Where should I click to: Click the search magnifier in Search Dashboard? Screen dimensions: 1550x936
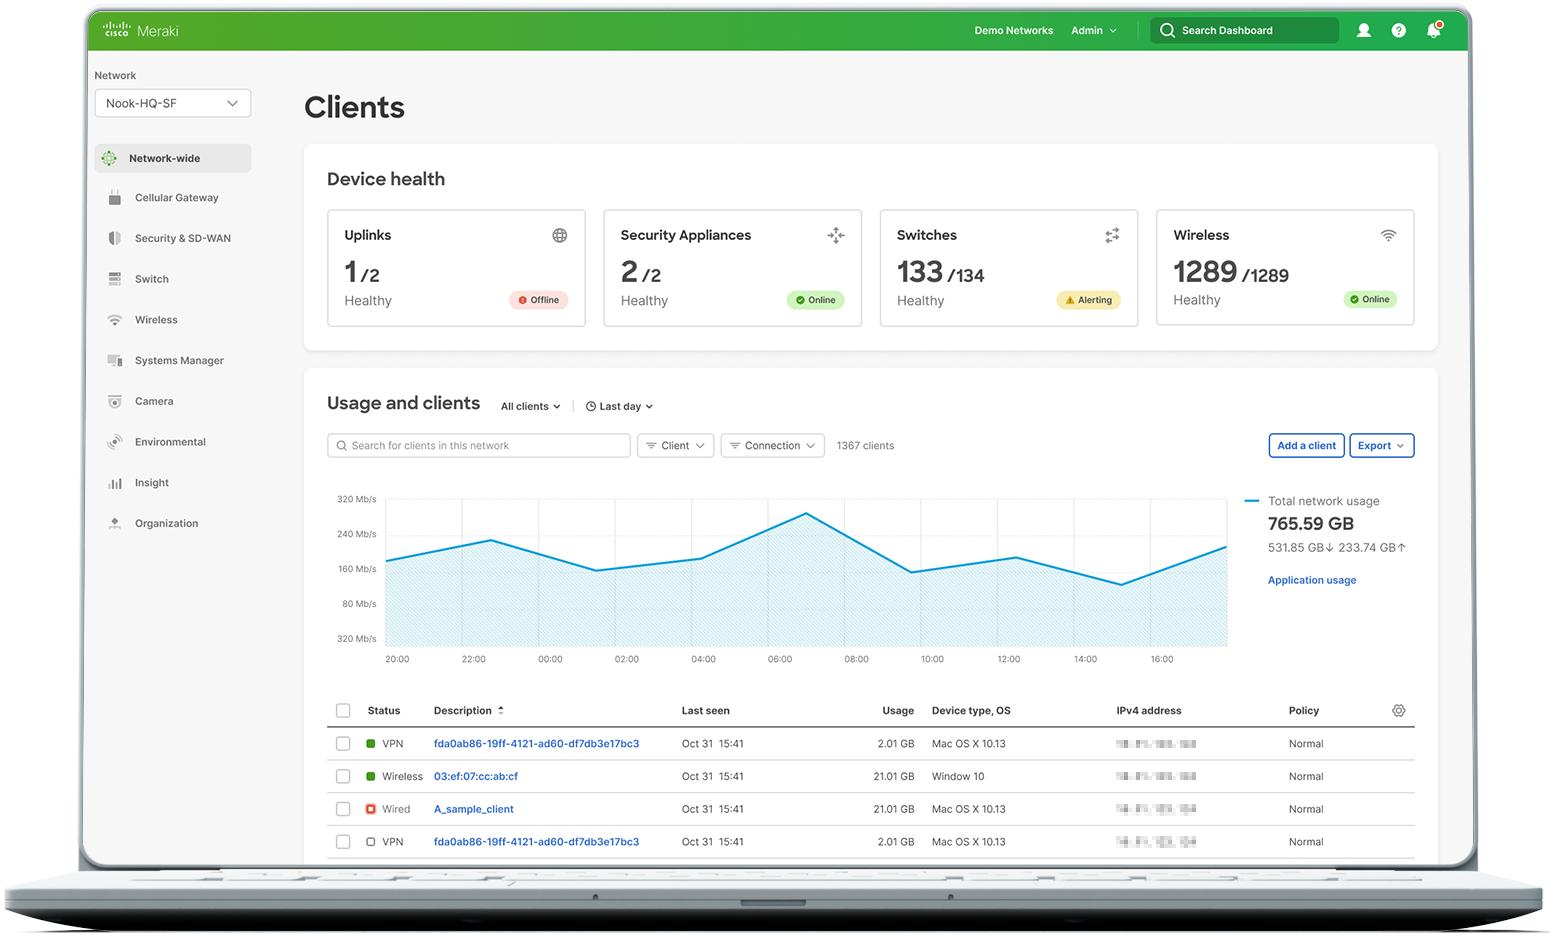click(1167, 30)
